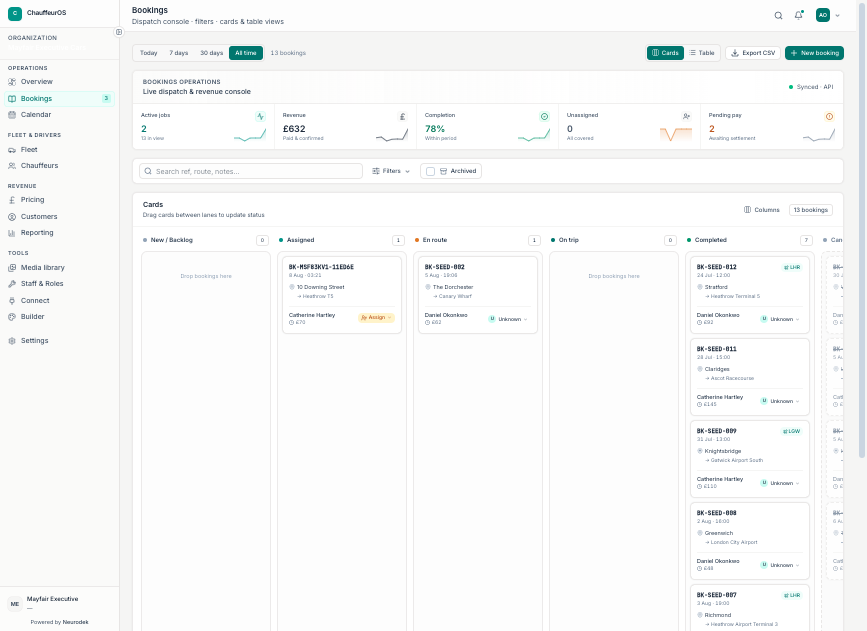Click the search magnifier icon in header

pos(778,15)
